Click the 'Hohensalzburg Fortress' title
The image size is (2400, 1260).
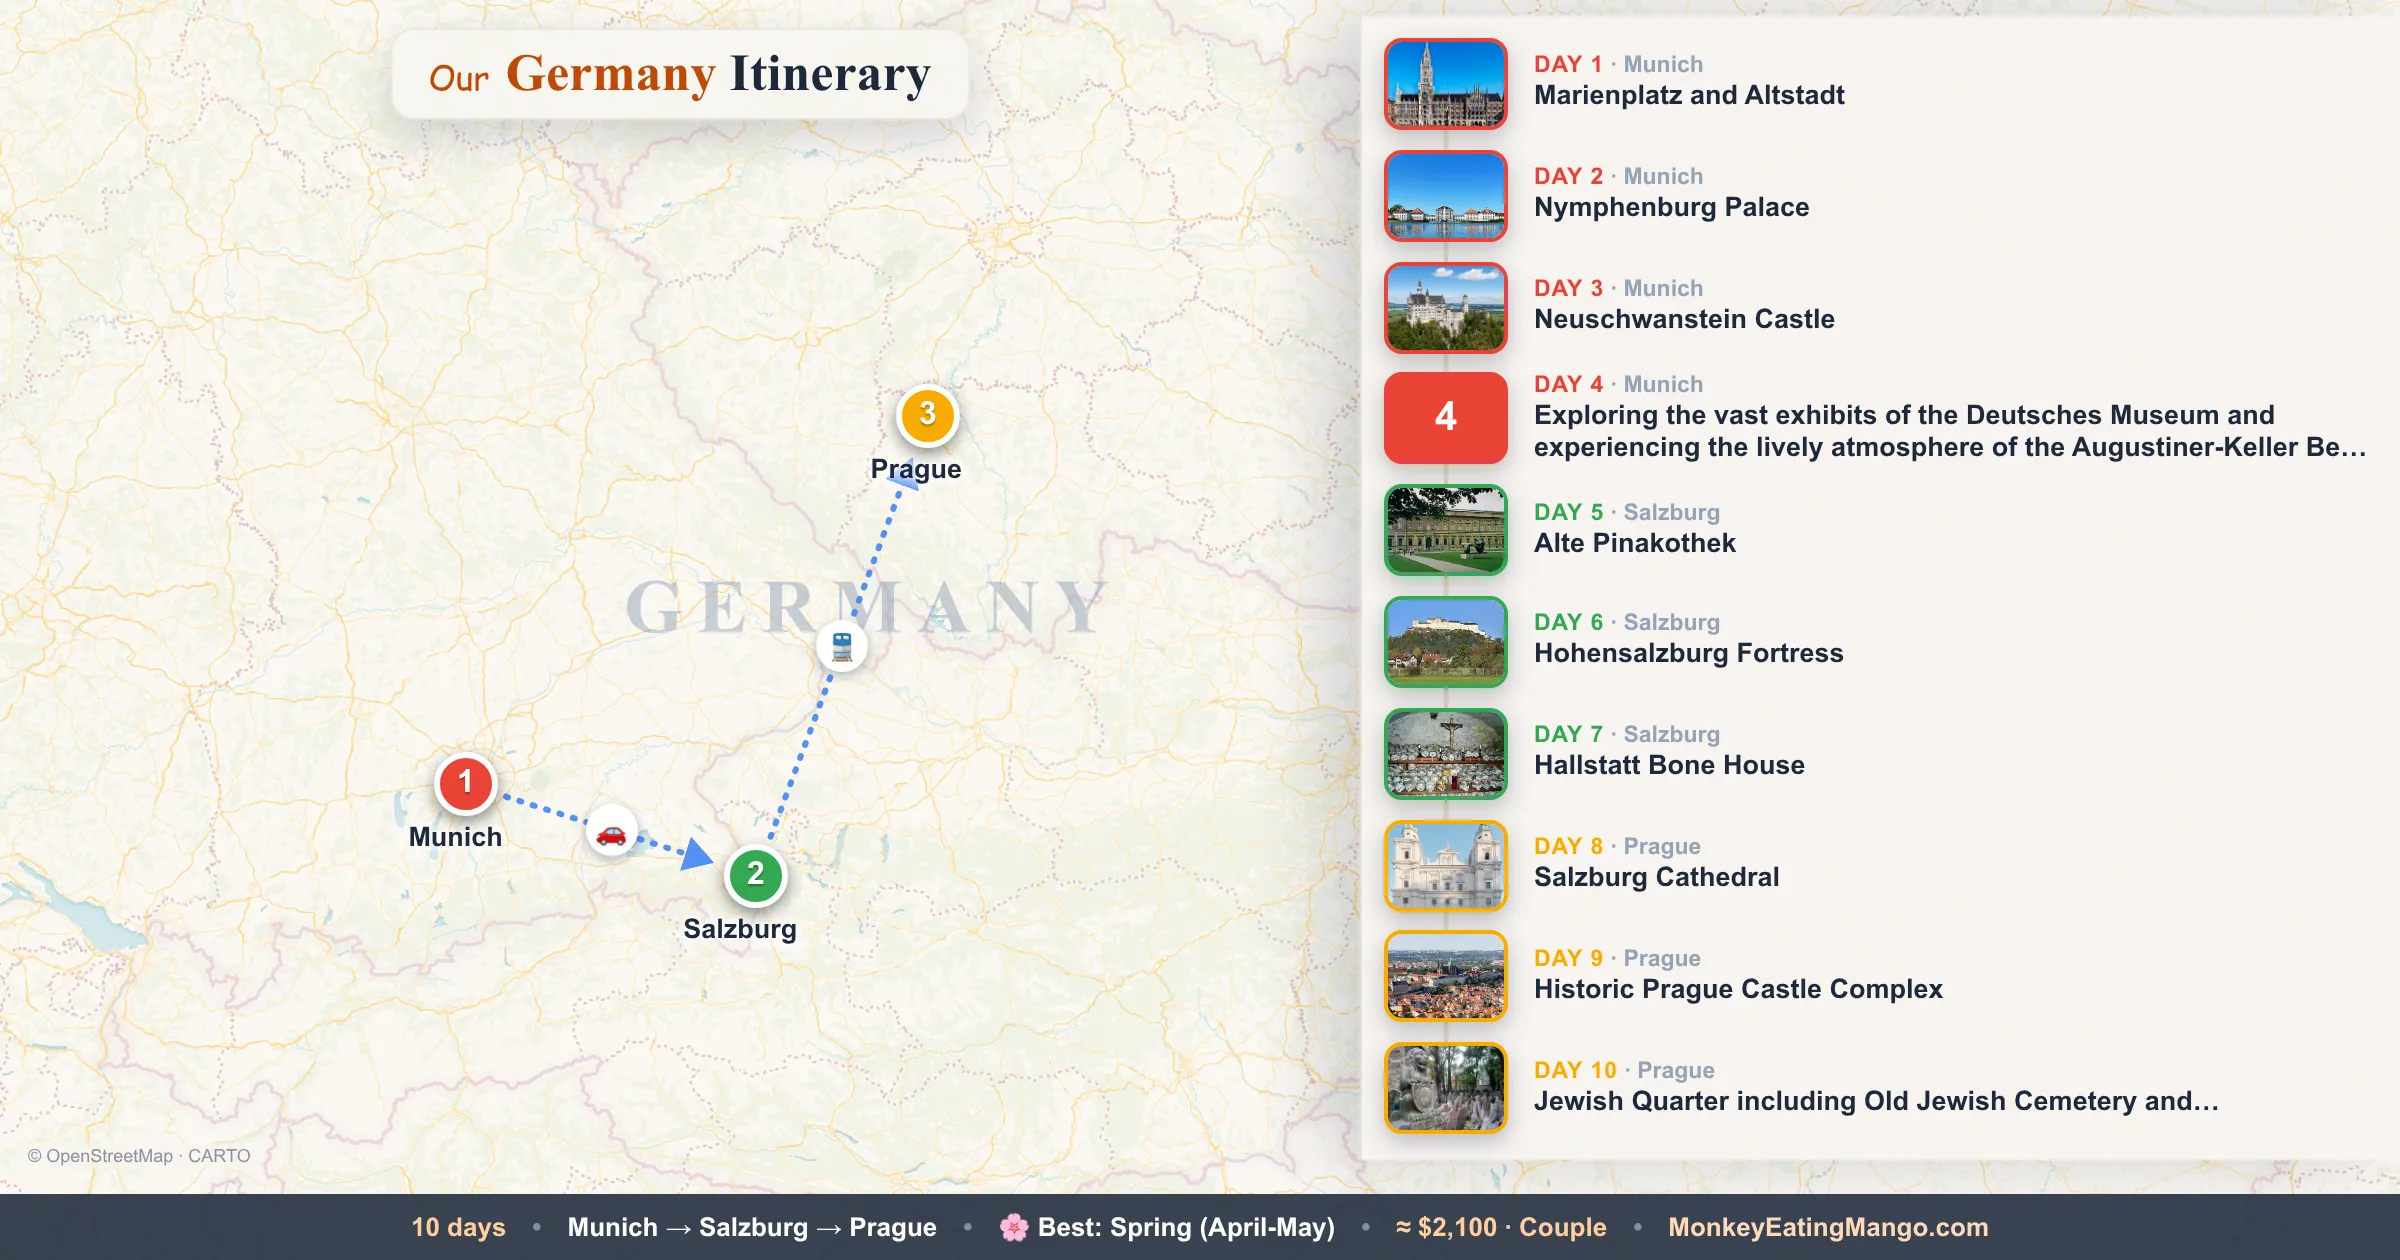[1688, 653]
